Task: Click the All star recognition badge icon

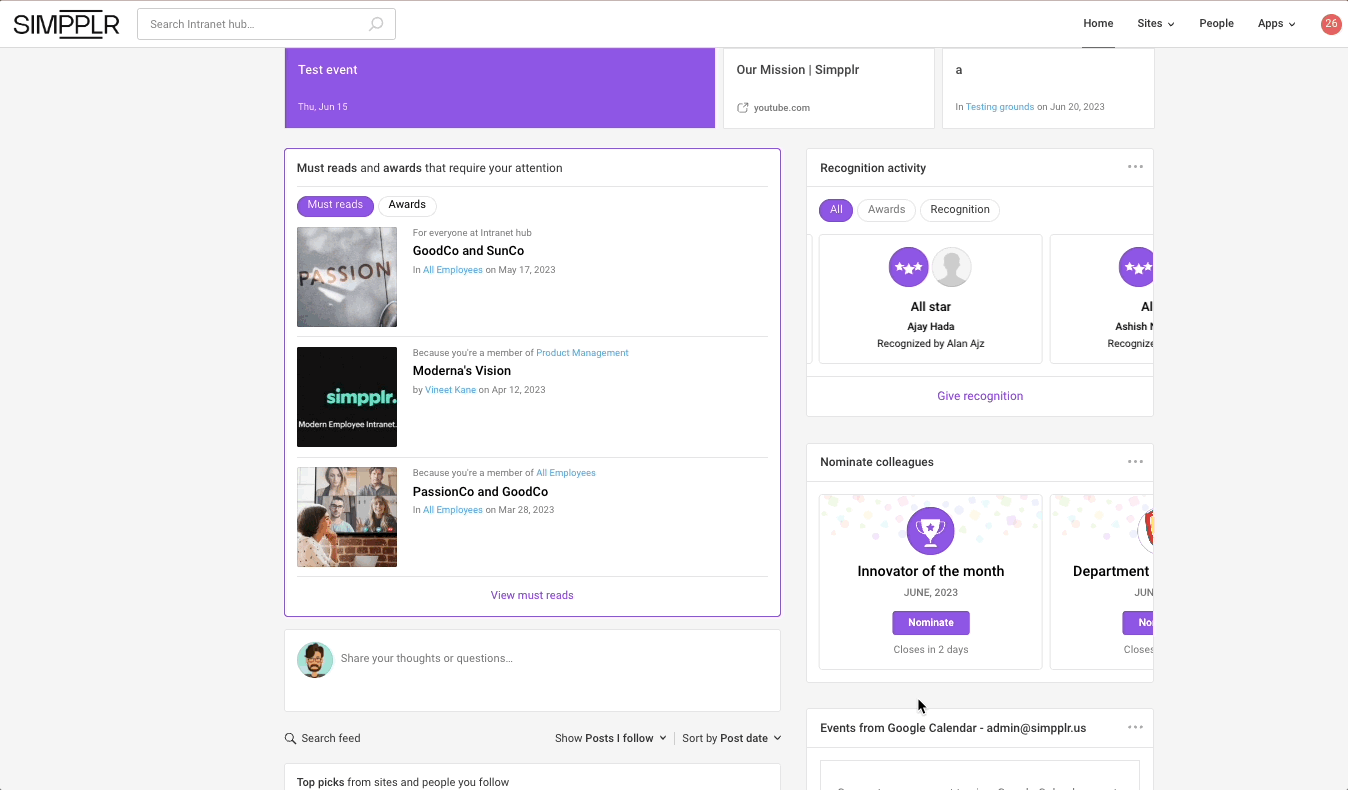Action: [x=908, y=267]
